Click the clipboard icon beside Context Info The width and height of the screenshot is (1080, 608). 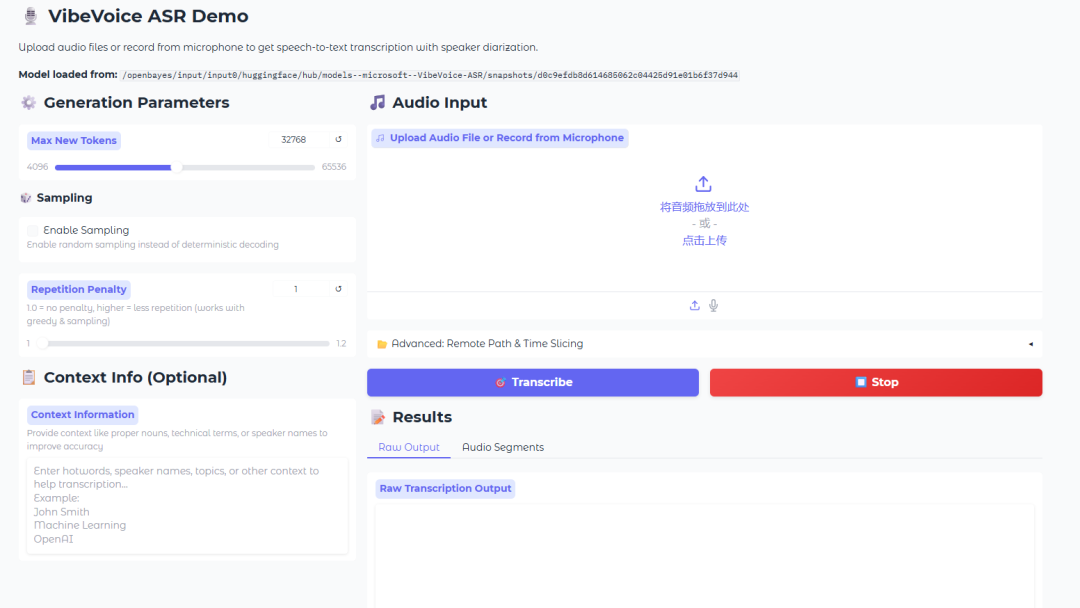28,377
